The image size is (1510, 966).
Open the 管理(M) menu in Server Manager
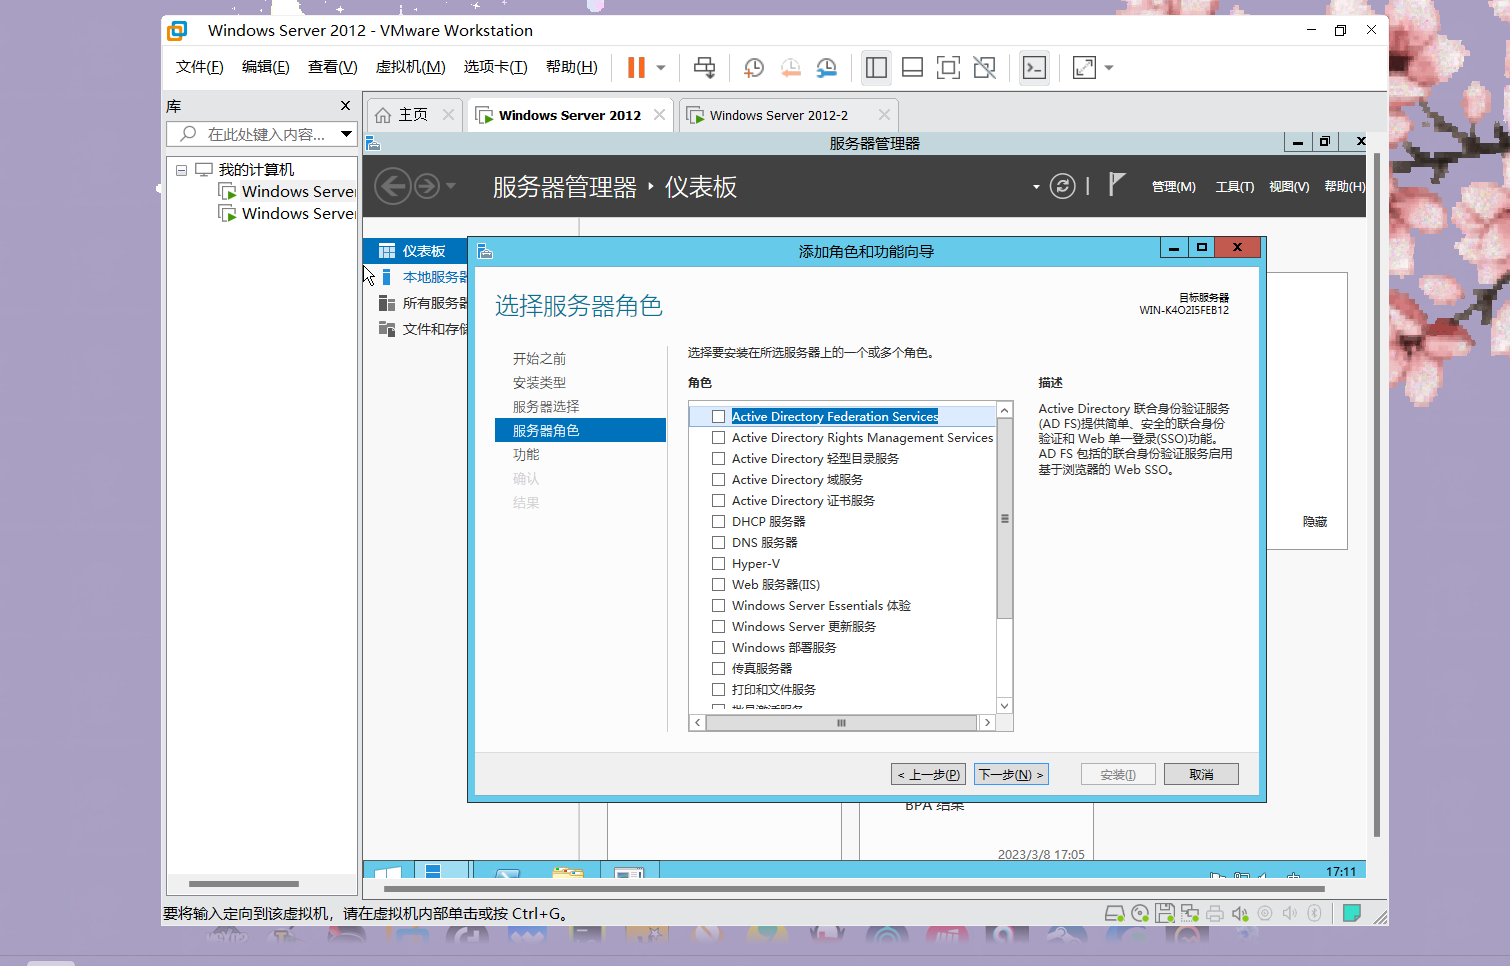coord(1173,187)
